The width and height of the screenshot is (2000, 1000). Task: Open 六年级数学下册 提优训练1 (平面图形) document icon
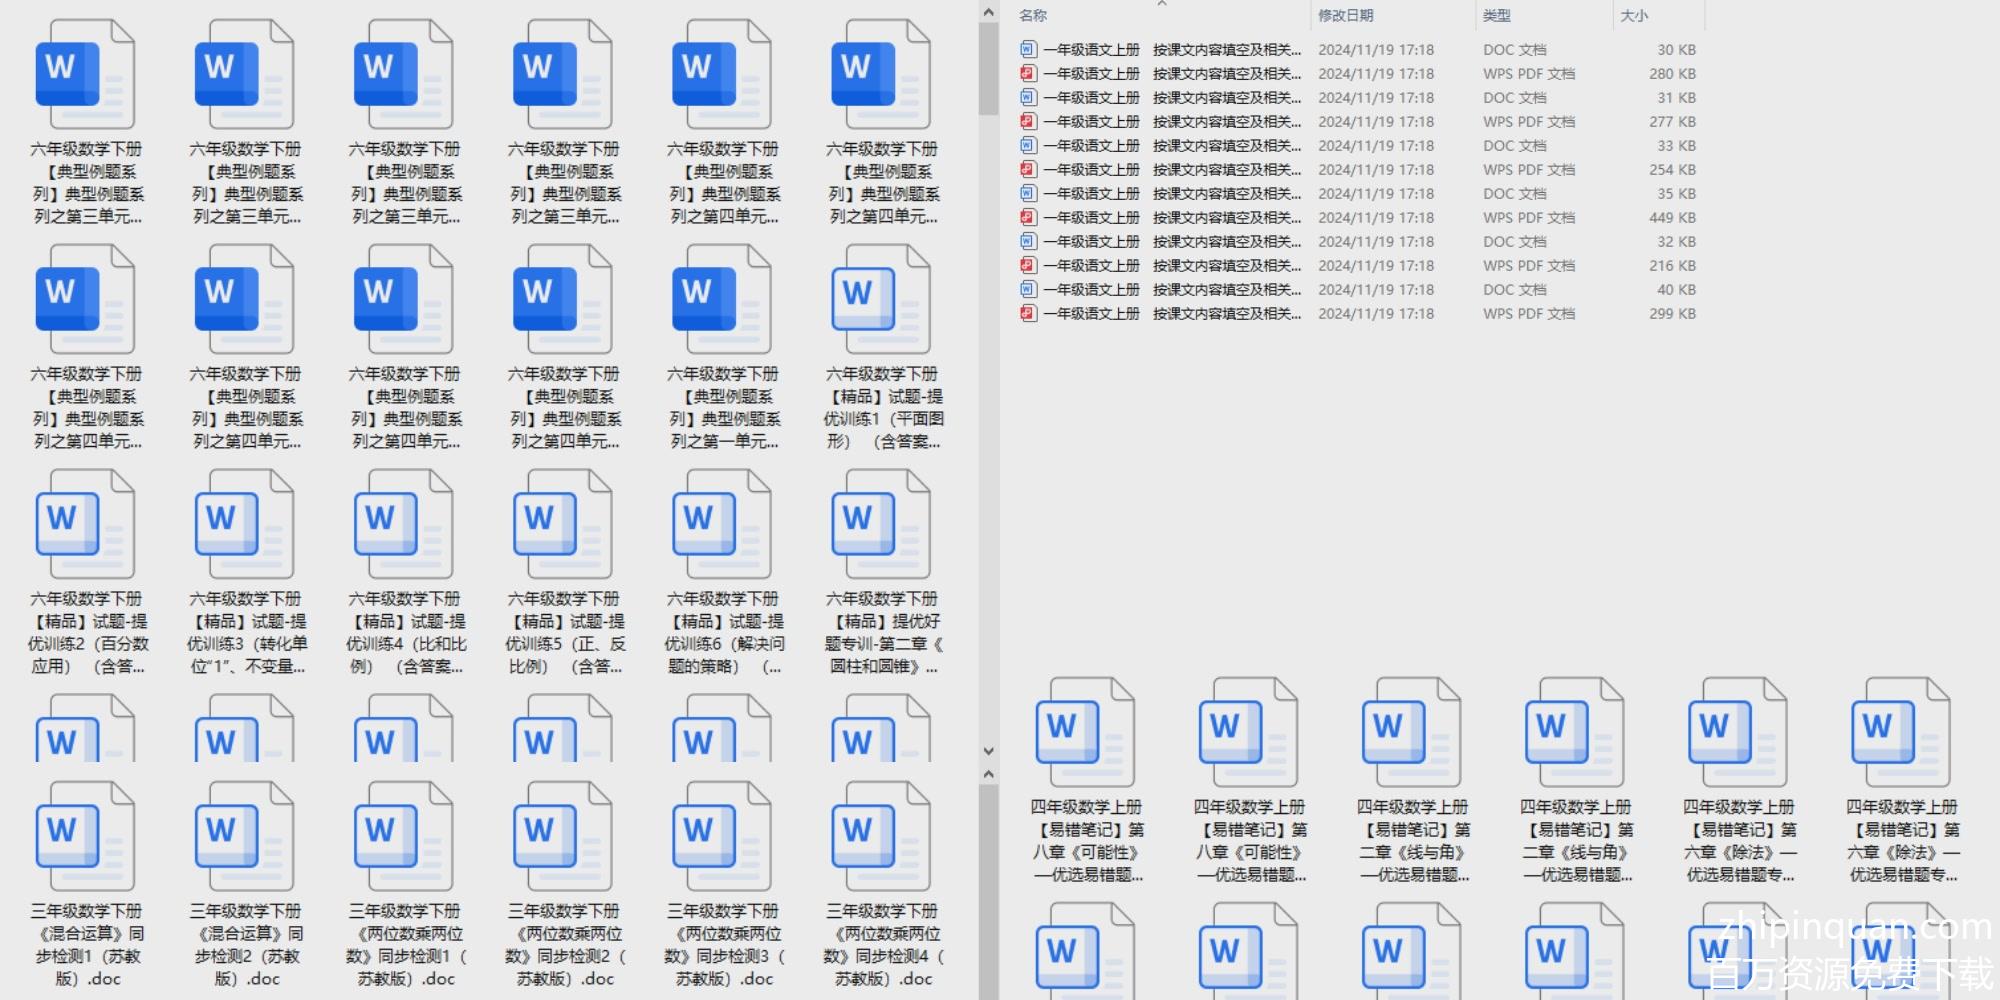click(x=881, y=300)
